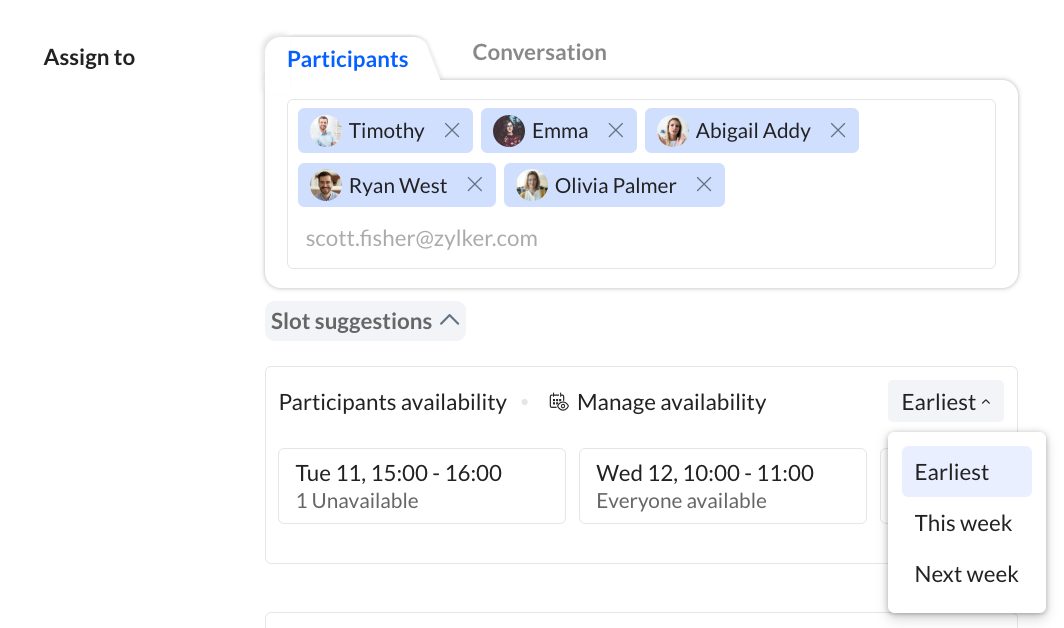Select Earliest option in dropdown list
The width and height of the screenshot is (1064, 628).
[966, 472]
